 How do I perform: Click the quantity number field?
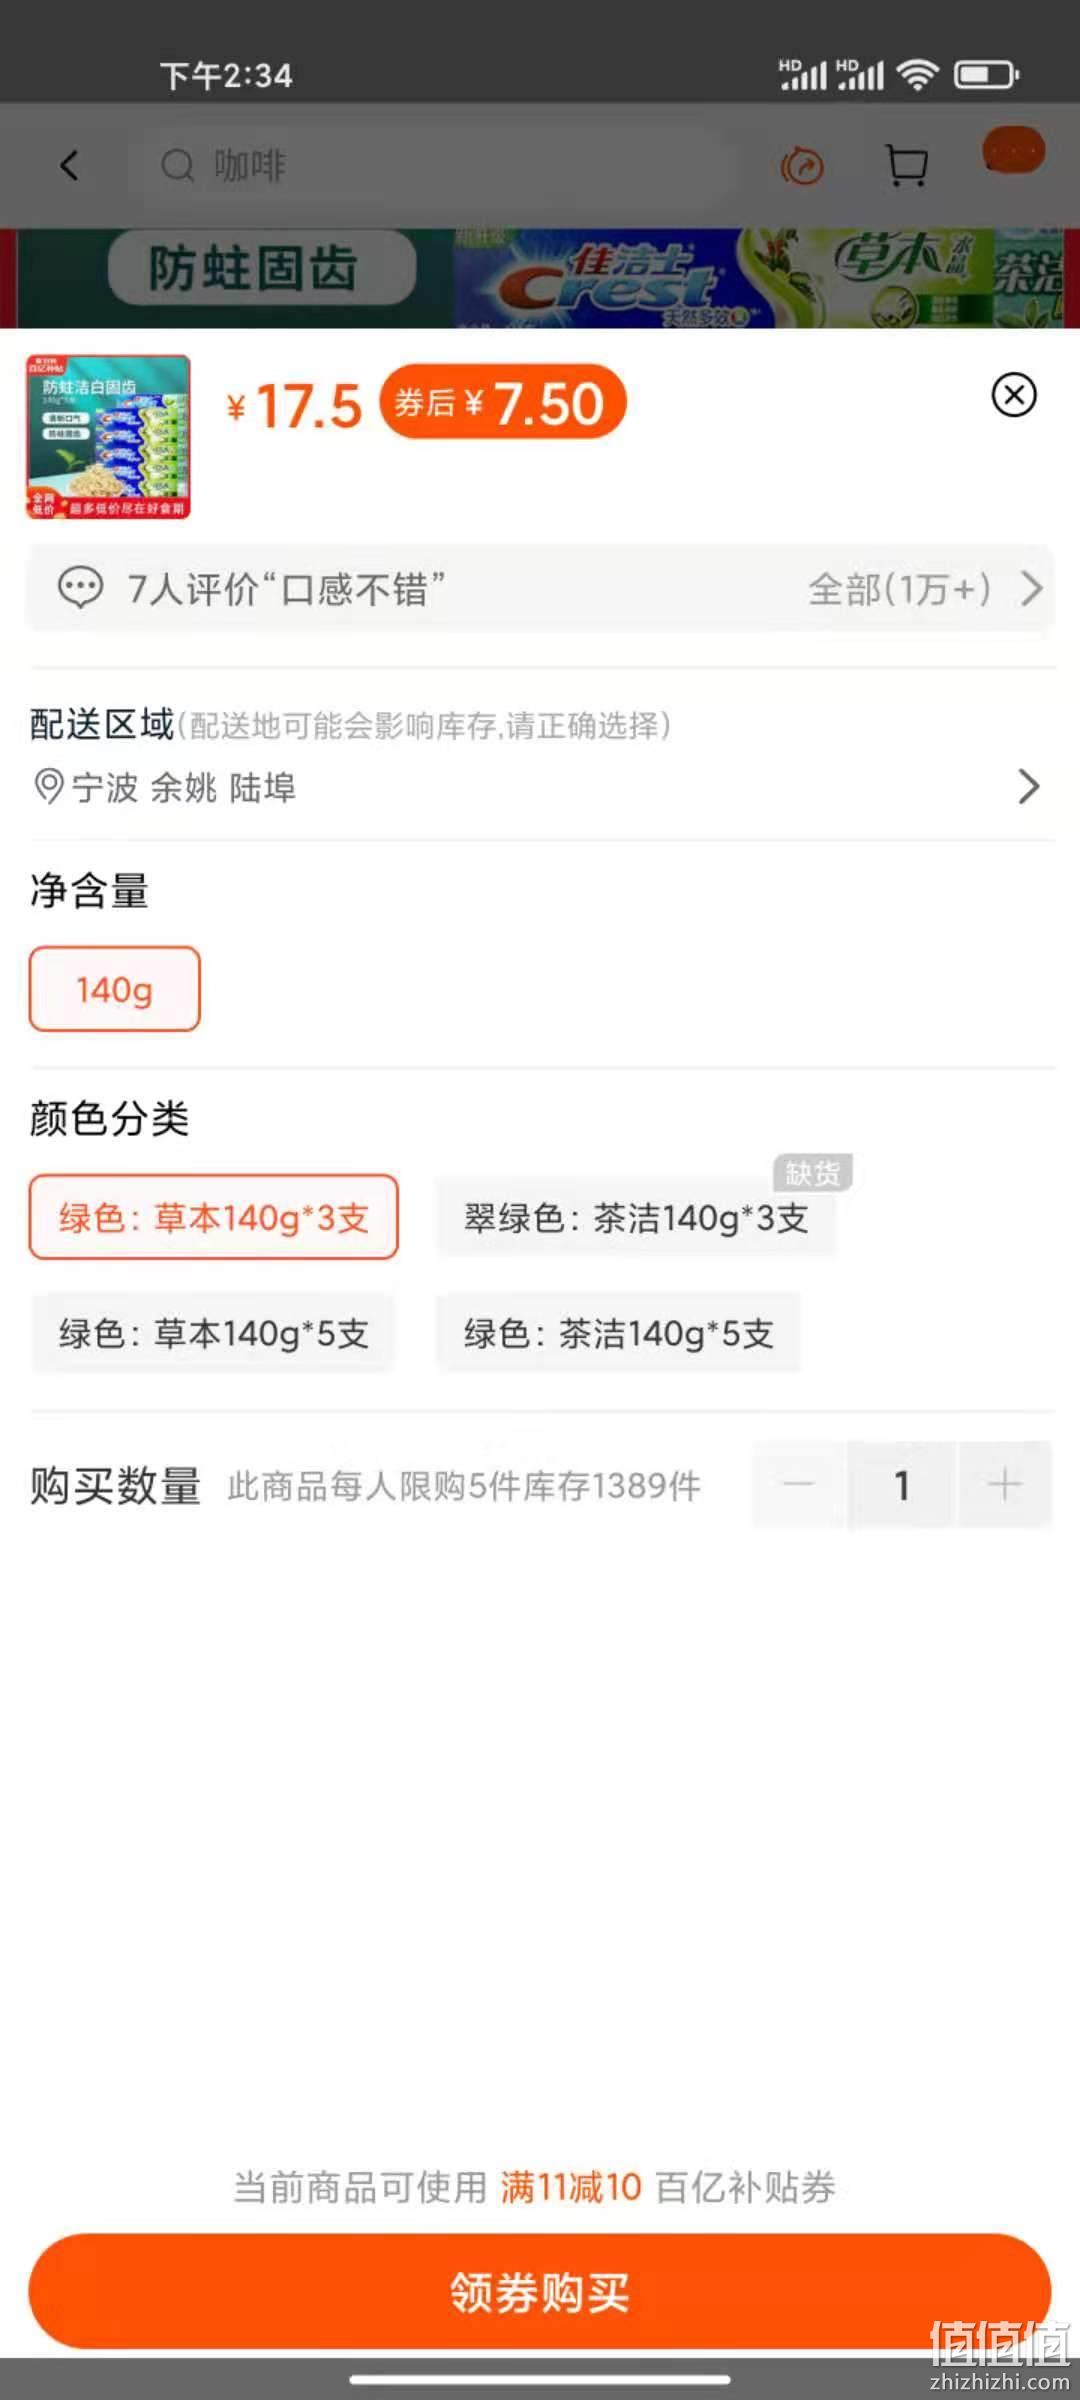(x=902, y=1485)
